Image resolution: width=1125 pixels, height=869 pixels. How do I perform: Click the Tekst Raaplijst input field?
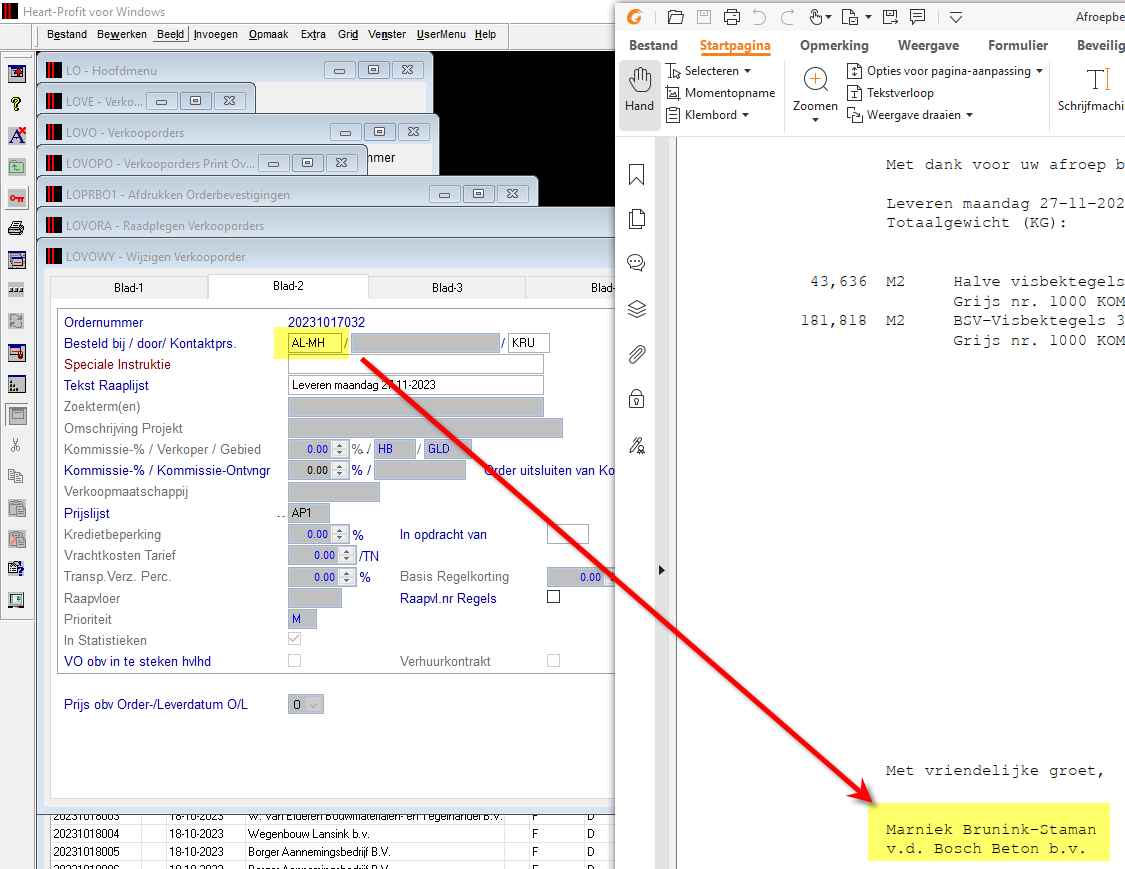[415, 385]
